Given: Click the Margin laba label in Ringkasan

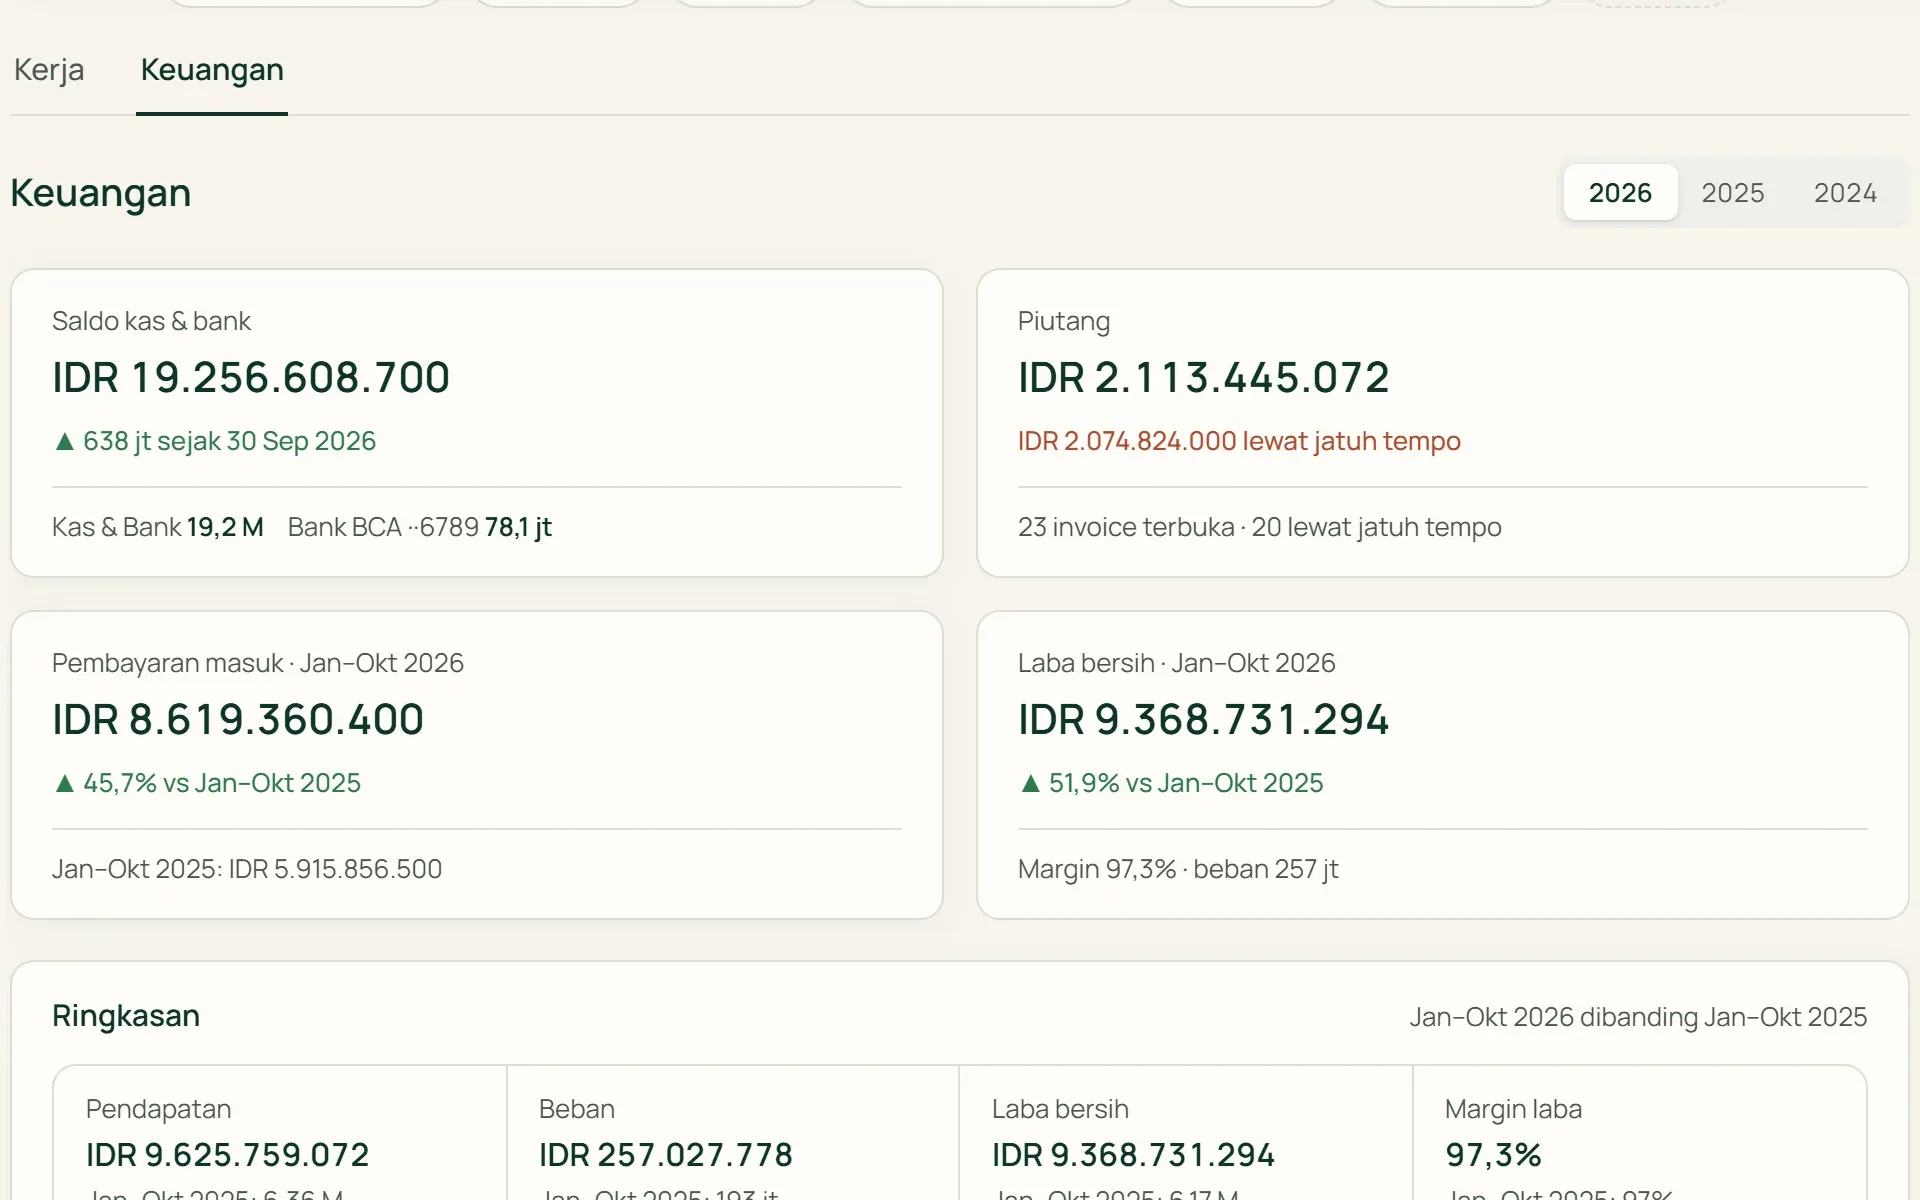Looking at the screenshot, I should 1513,1109.
